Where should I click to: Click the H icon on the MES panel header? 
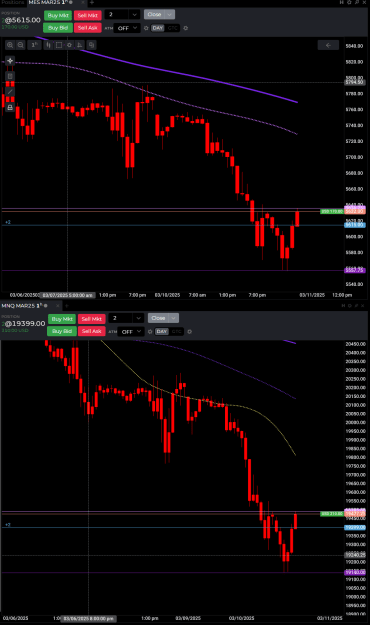(x=342, y=2)
